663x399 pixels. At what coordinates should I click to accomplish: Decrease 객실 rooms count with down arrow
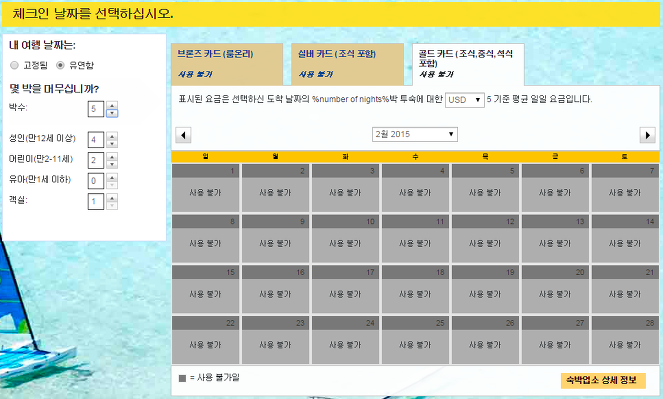point(112,205)
